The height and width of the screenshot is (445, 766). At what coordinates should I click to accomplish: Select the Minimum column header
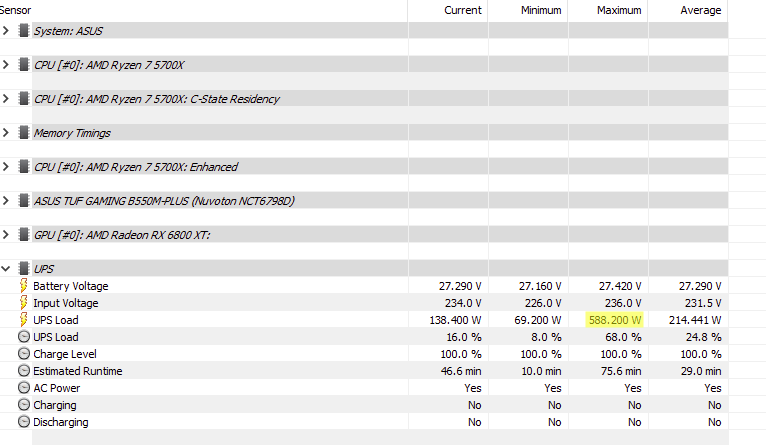tap(528, 10)
